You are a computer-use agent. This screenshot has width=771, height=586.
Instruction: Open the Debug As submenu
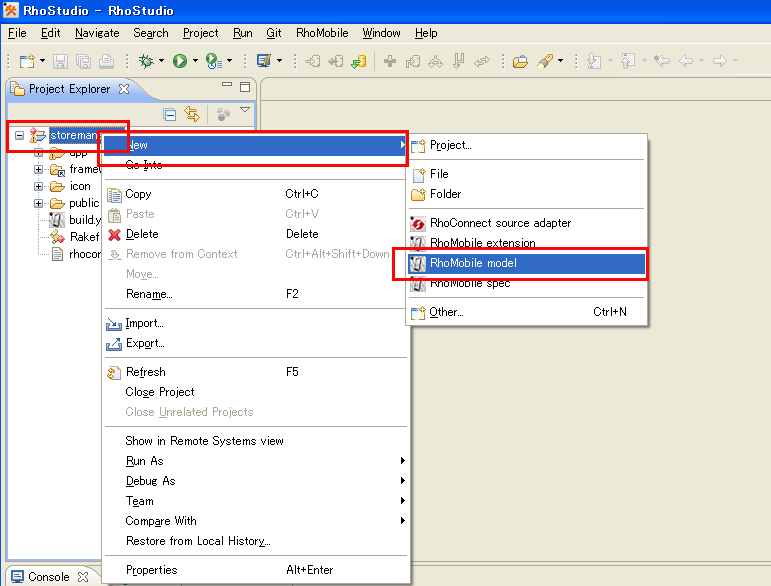click(x=256, y=481)
